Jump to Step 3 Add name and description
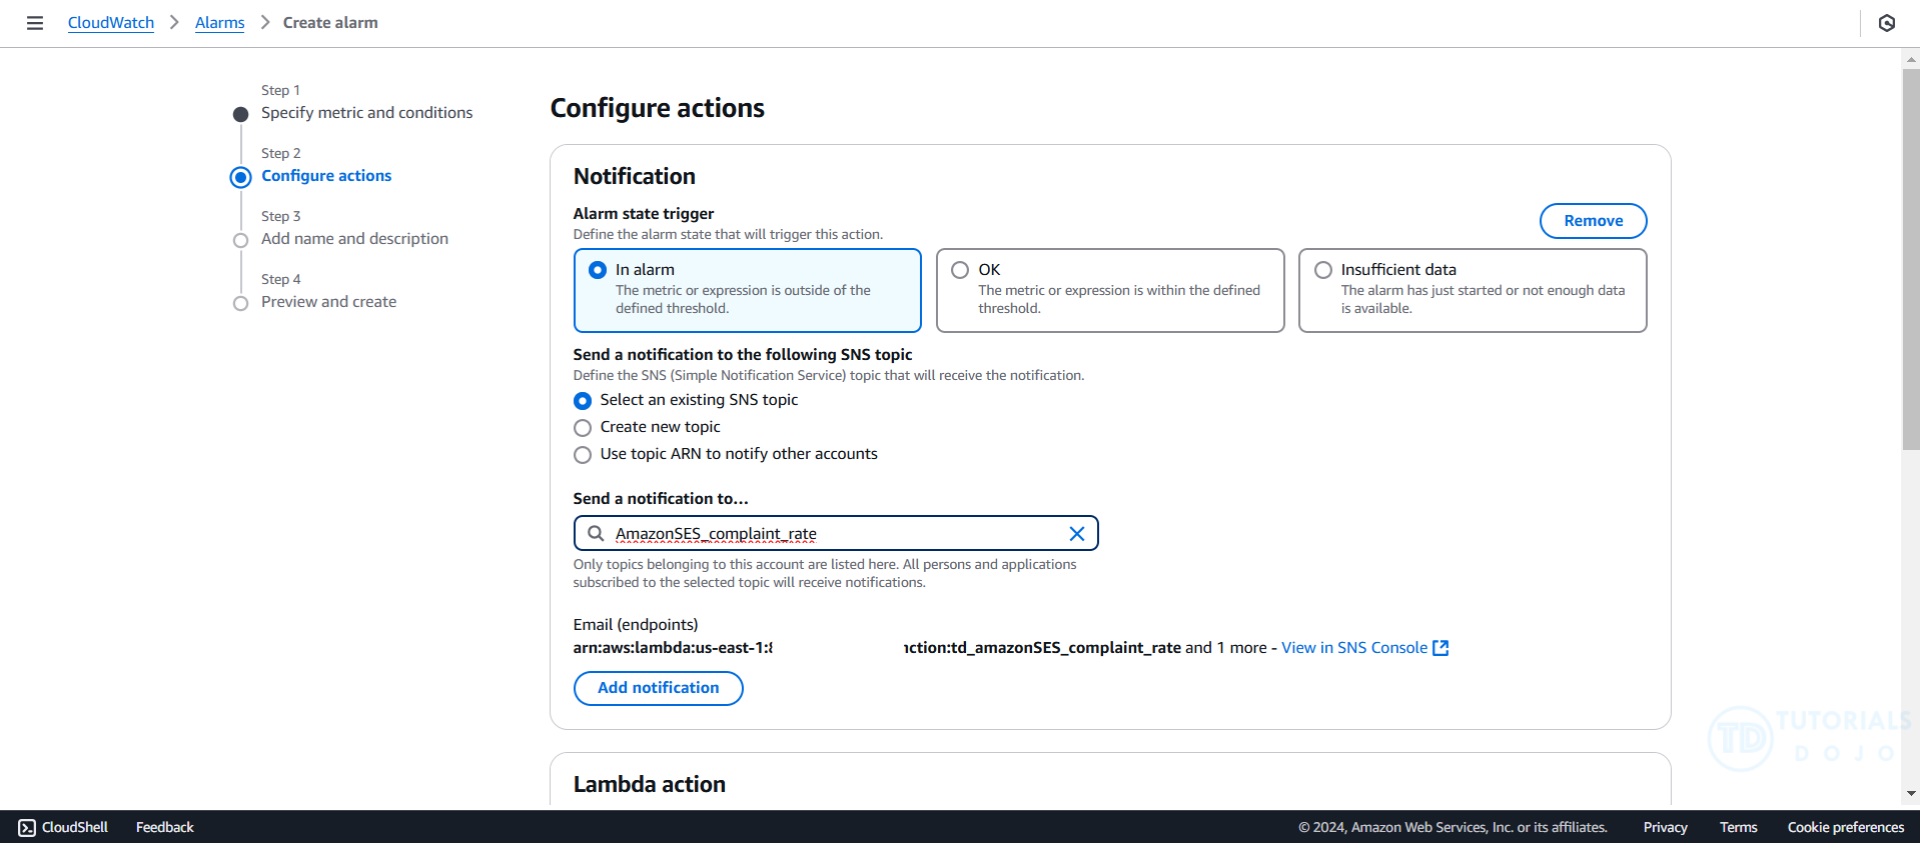 pos(355,239)
